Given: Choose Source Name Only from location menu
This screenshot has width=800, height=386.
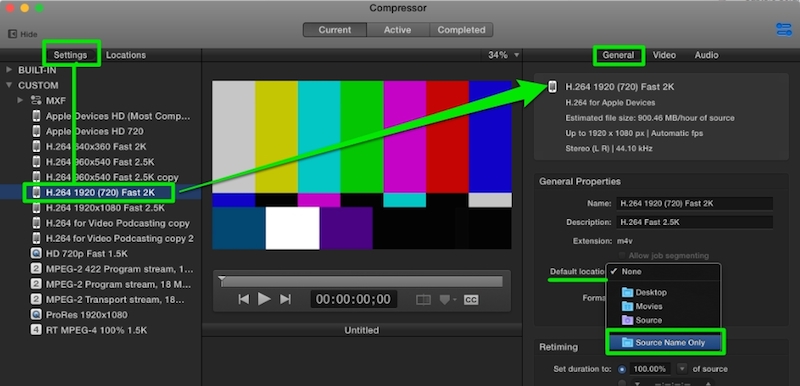Looking at the screenshot, I should 664,343.
